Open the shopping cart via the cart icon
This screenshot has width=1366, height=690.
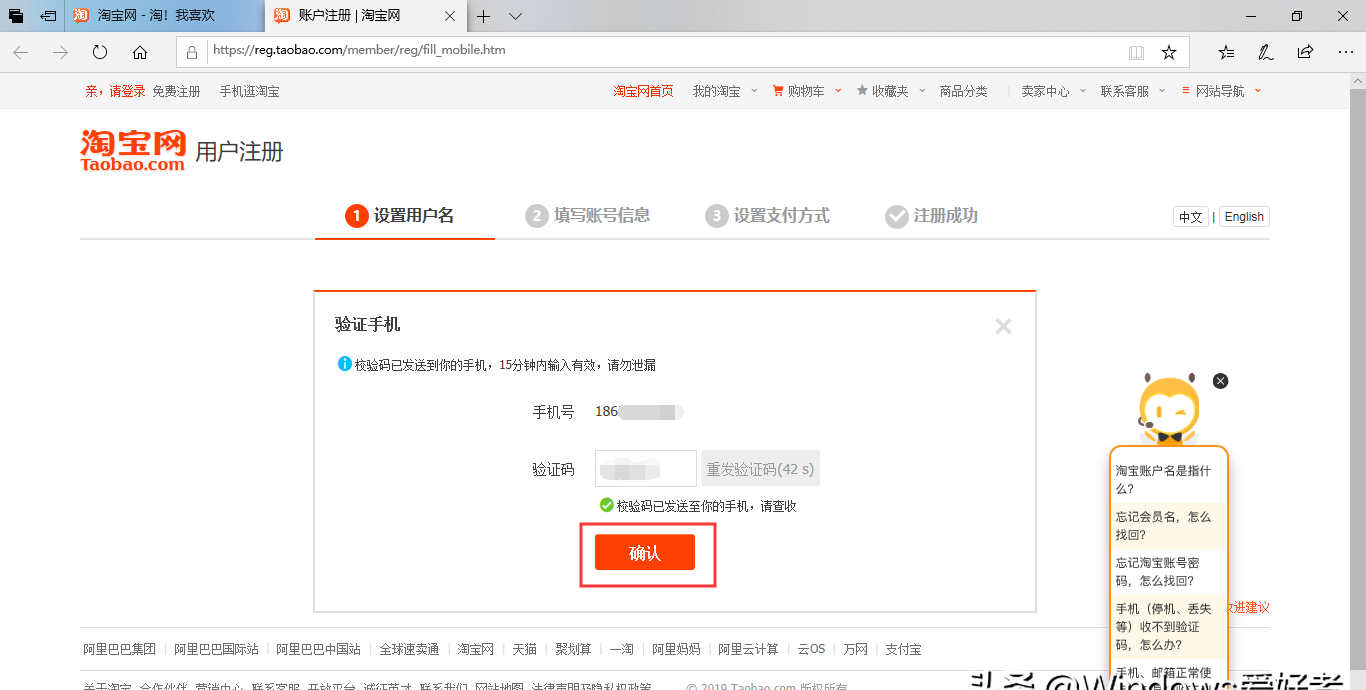coord(779,90)
